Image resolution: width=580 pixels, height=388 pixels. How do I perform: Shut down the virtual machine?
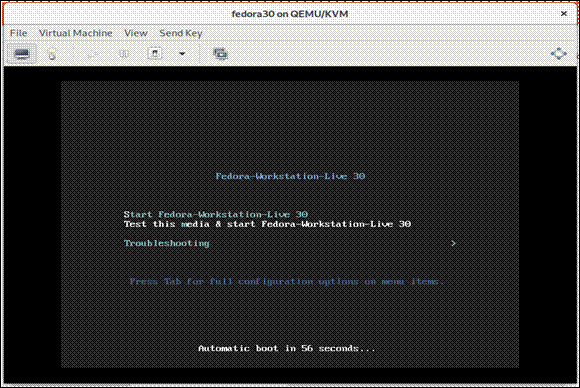pos(155,54)
